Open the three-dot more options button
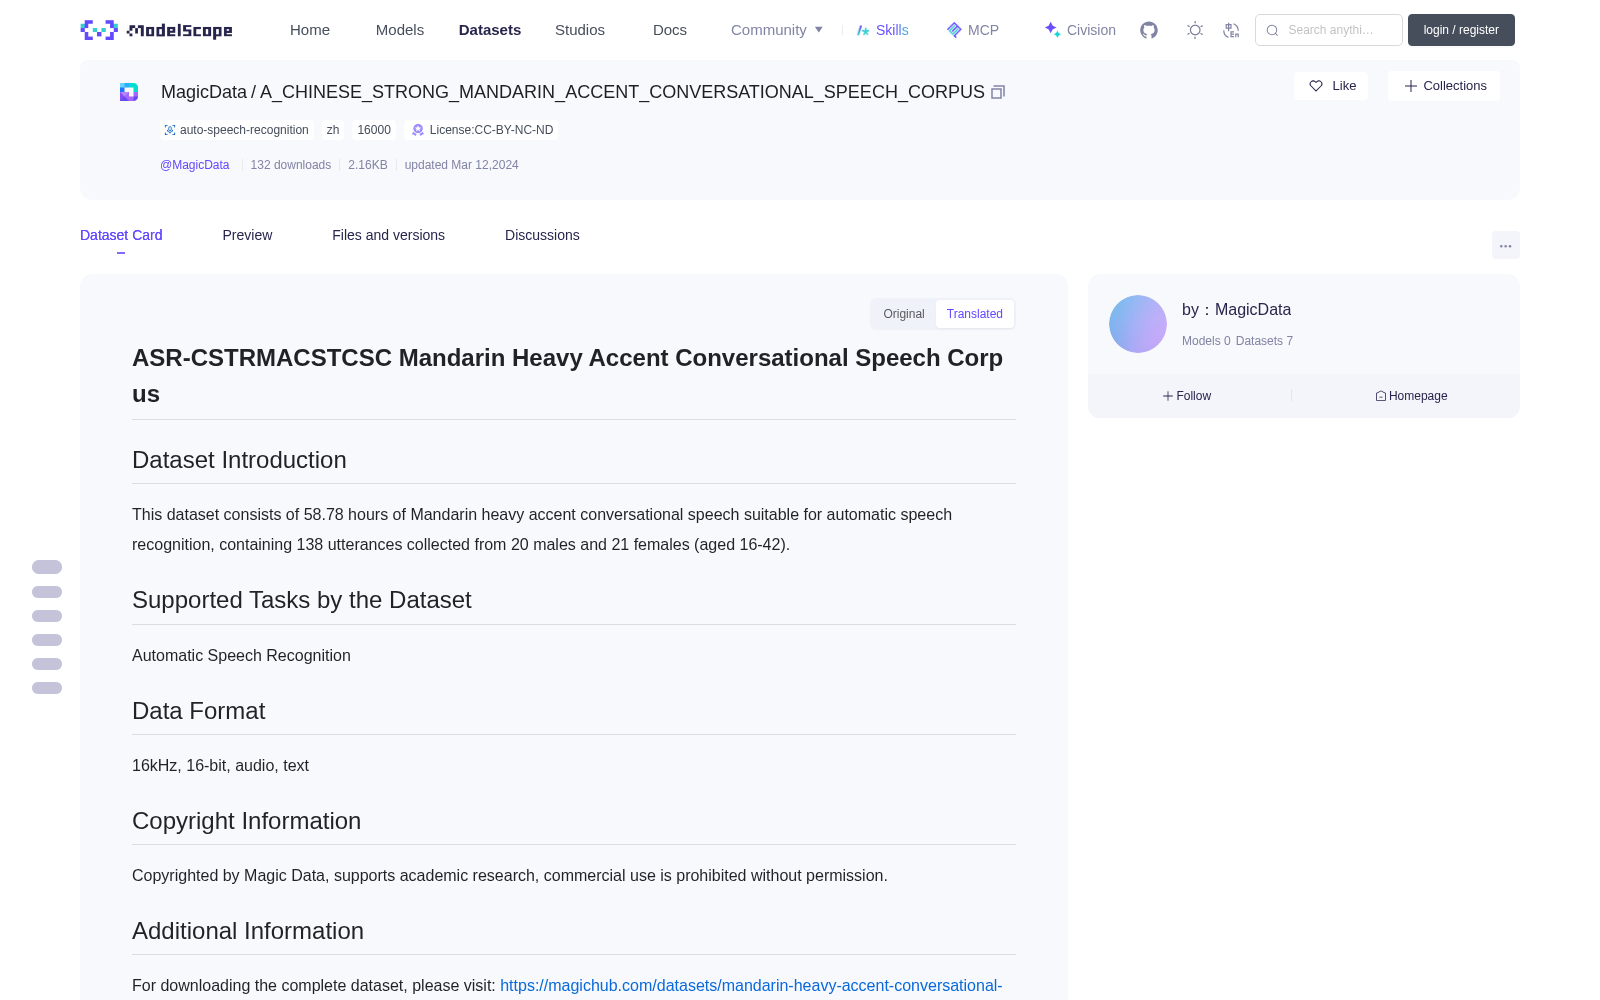 (x=1505, y=245)
